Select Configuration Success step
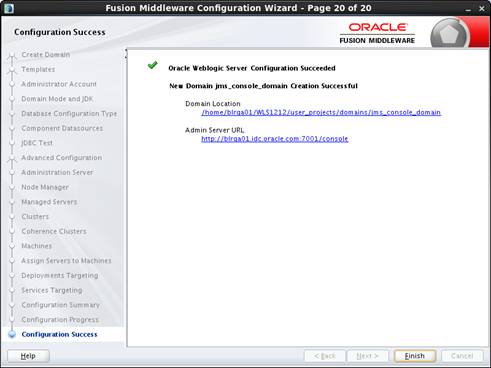 (x=59, y=334)
